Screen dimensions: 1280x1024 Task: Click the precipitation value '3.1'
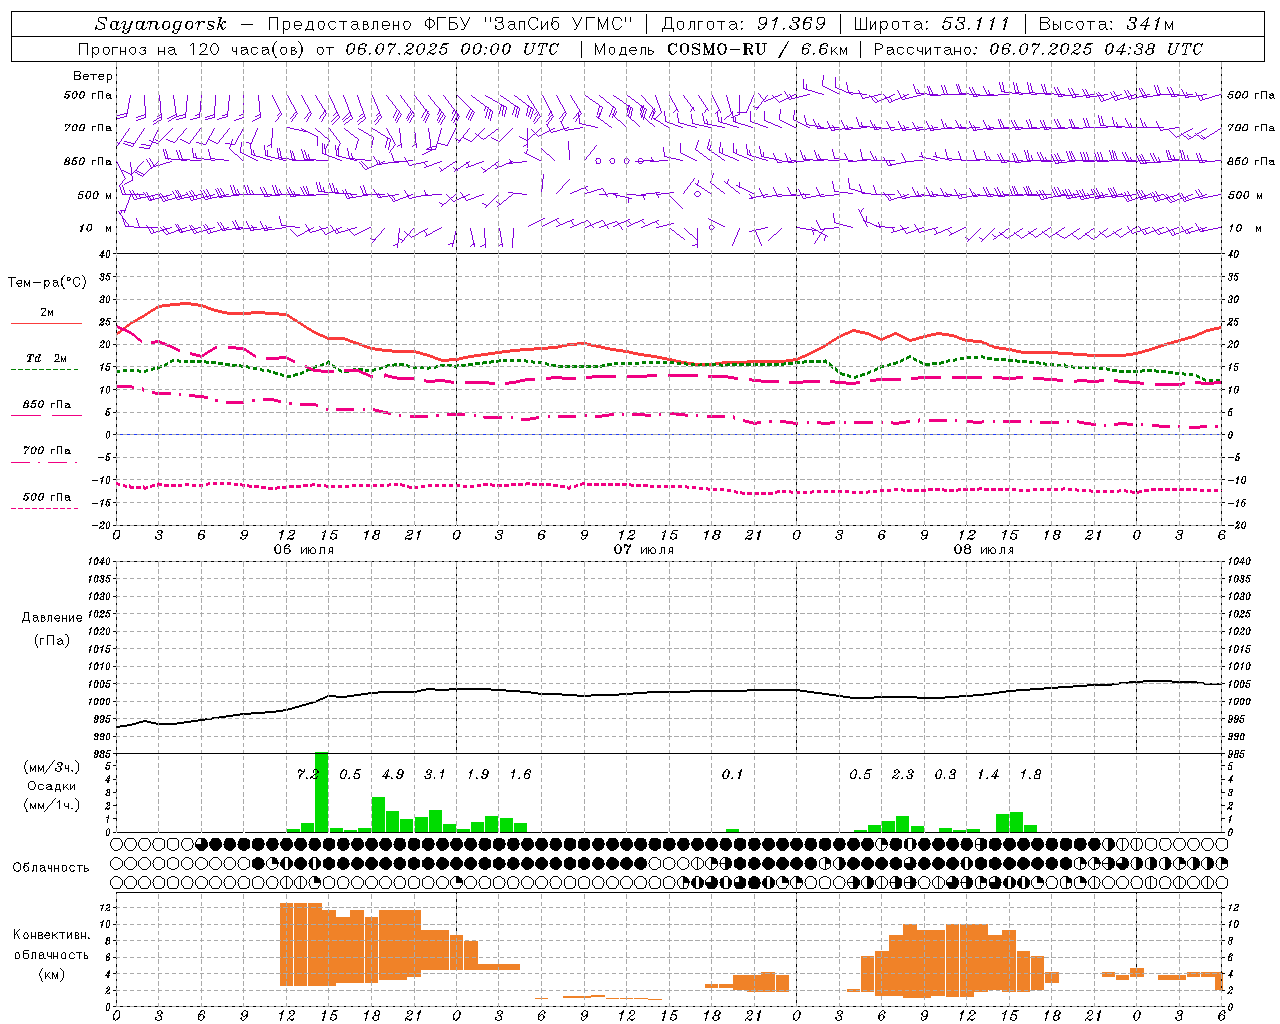coord(435,774)
